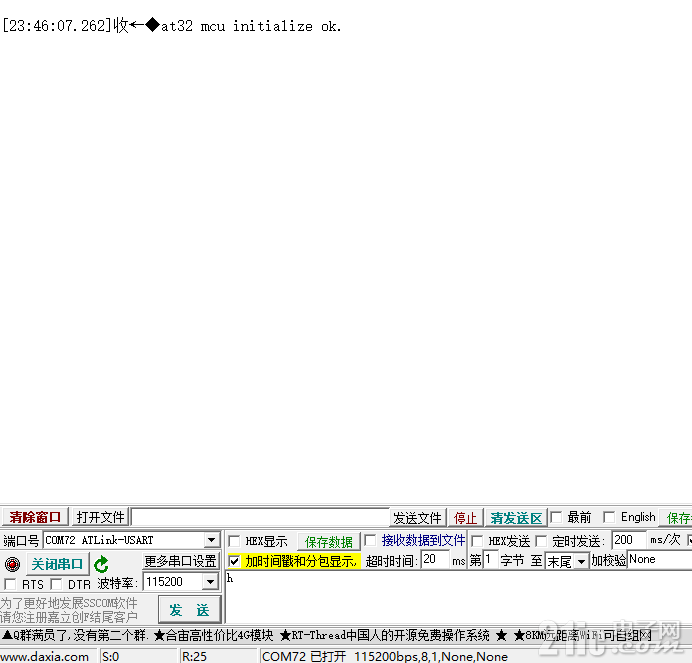Open a file with 打开文件 button
The width and height of the screenshot is (692, 663).
[100, 517]
